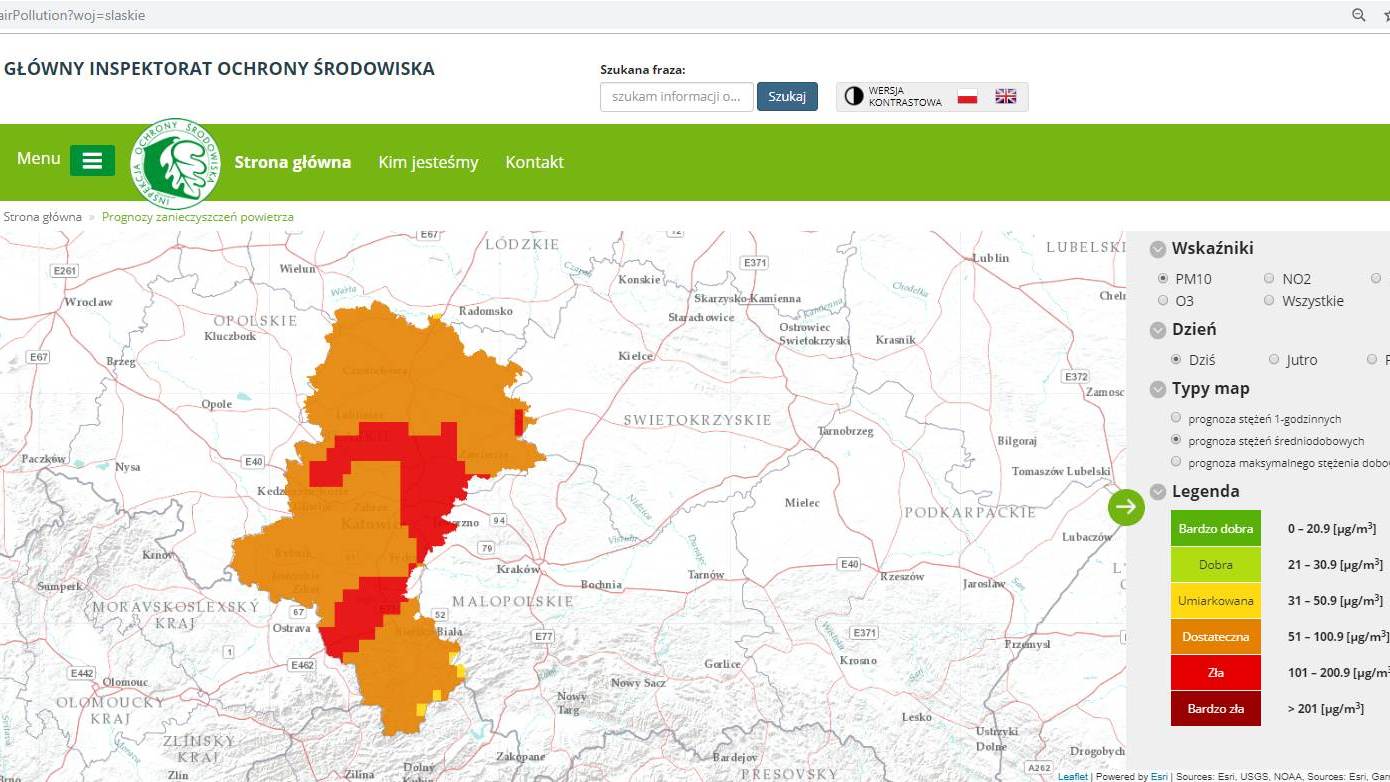Select the O3 indicator option
The width and height of the screenshot is (1390, 782).
coord(1163,300)
